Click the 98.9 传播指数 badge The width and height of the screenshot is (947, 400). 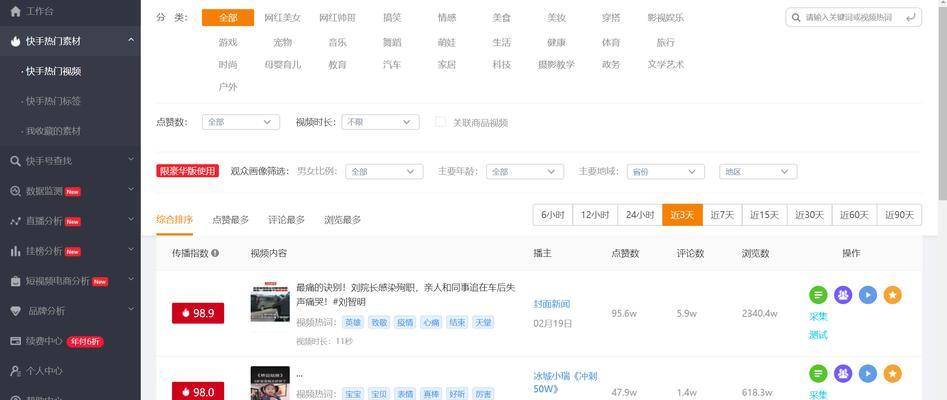[x=198, y=313]
